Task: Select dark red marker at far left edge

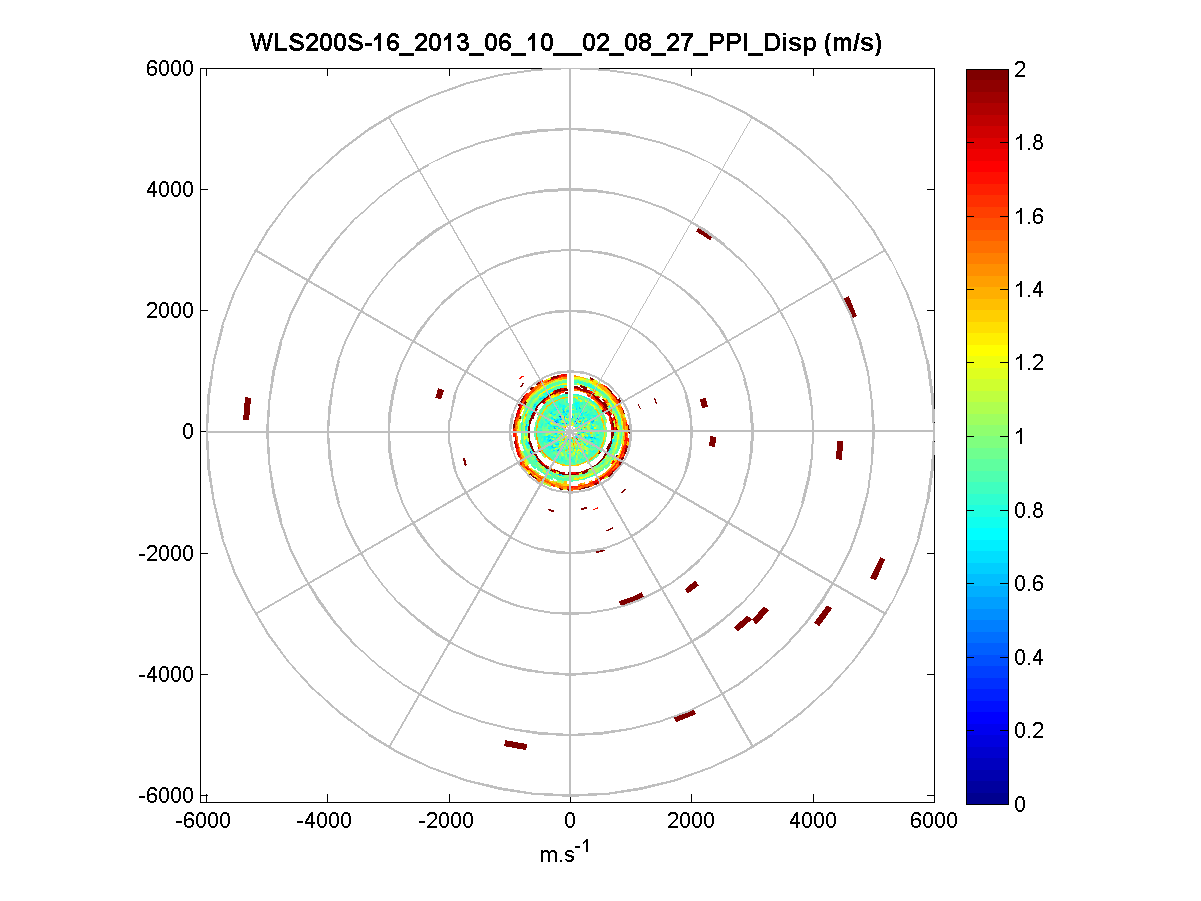Action: (247, 408)
